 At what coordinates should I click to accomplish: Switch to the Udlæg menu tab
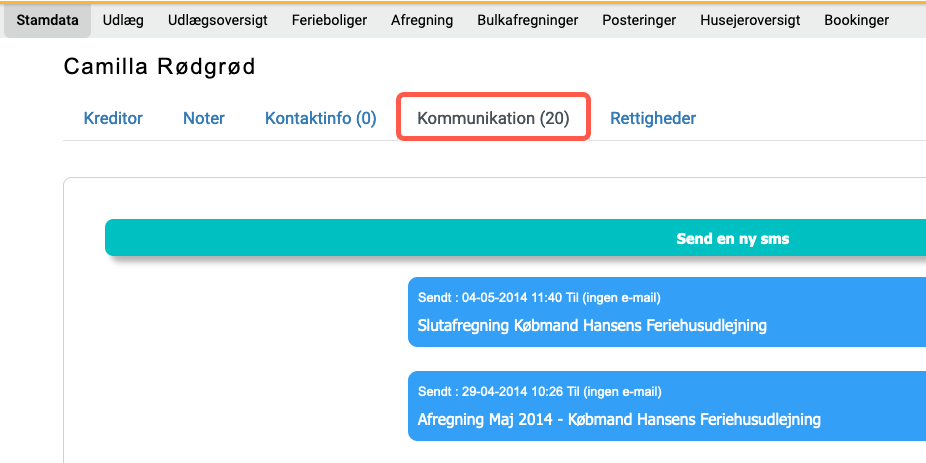[x=123, y=20]
